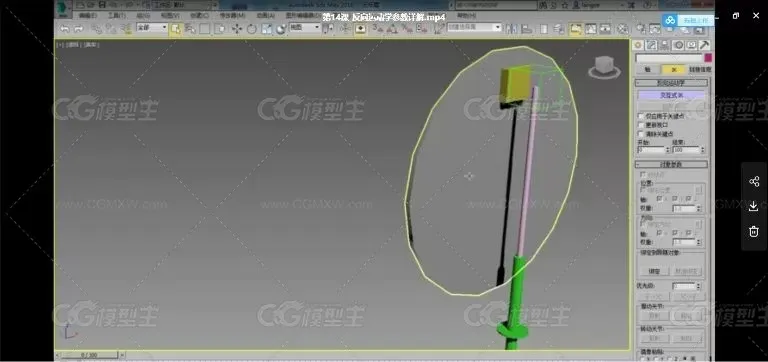Activate the Select Object tool

tap(175, 29)
